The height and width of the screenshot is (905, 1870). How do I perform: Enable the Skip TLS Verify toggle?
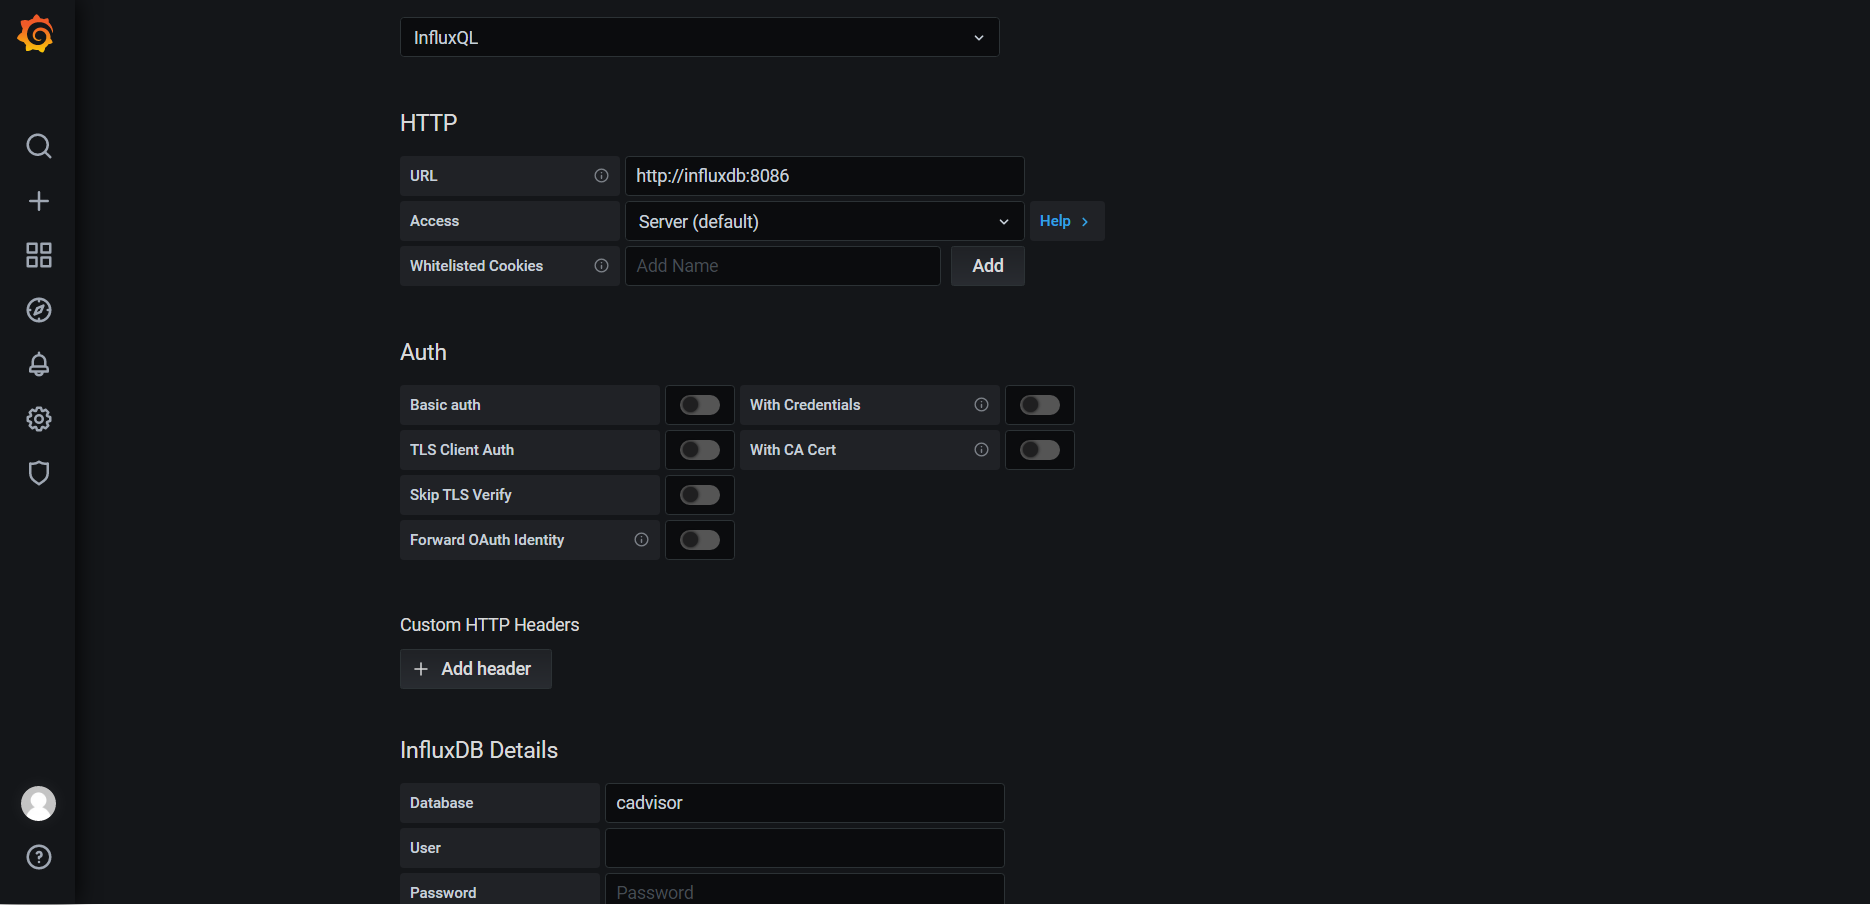click(700, 495)
